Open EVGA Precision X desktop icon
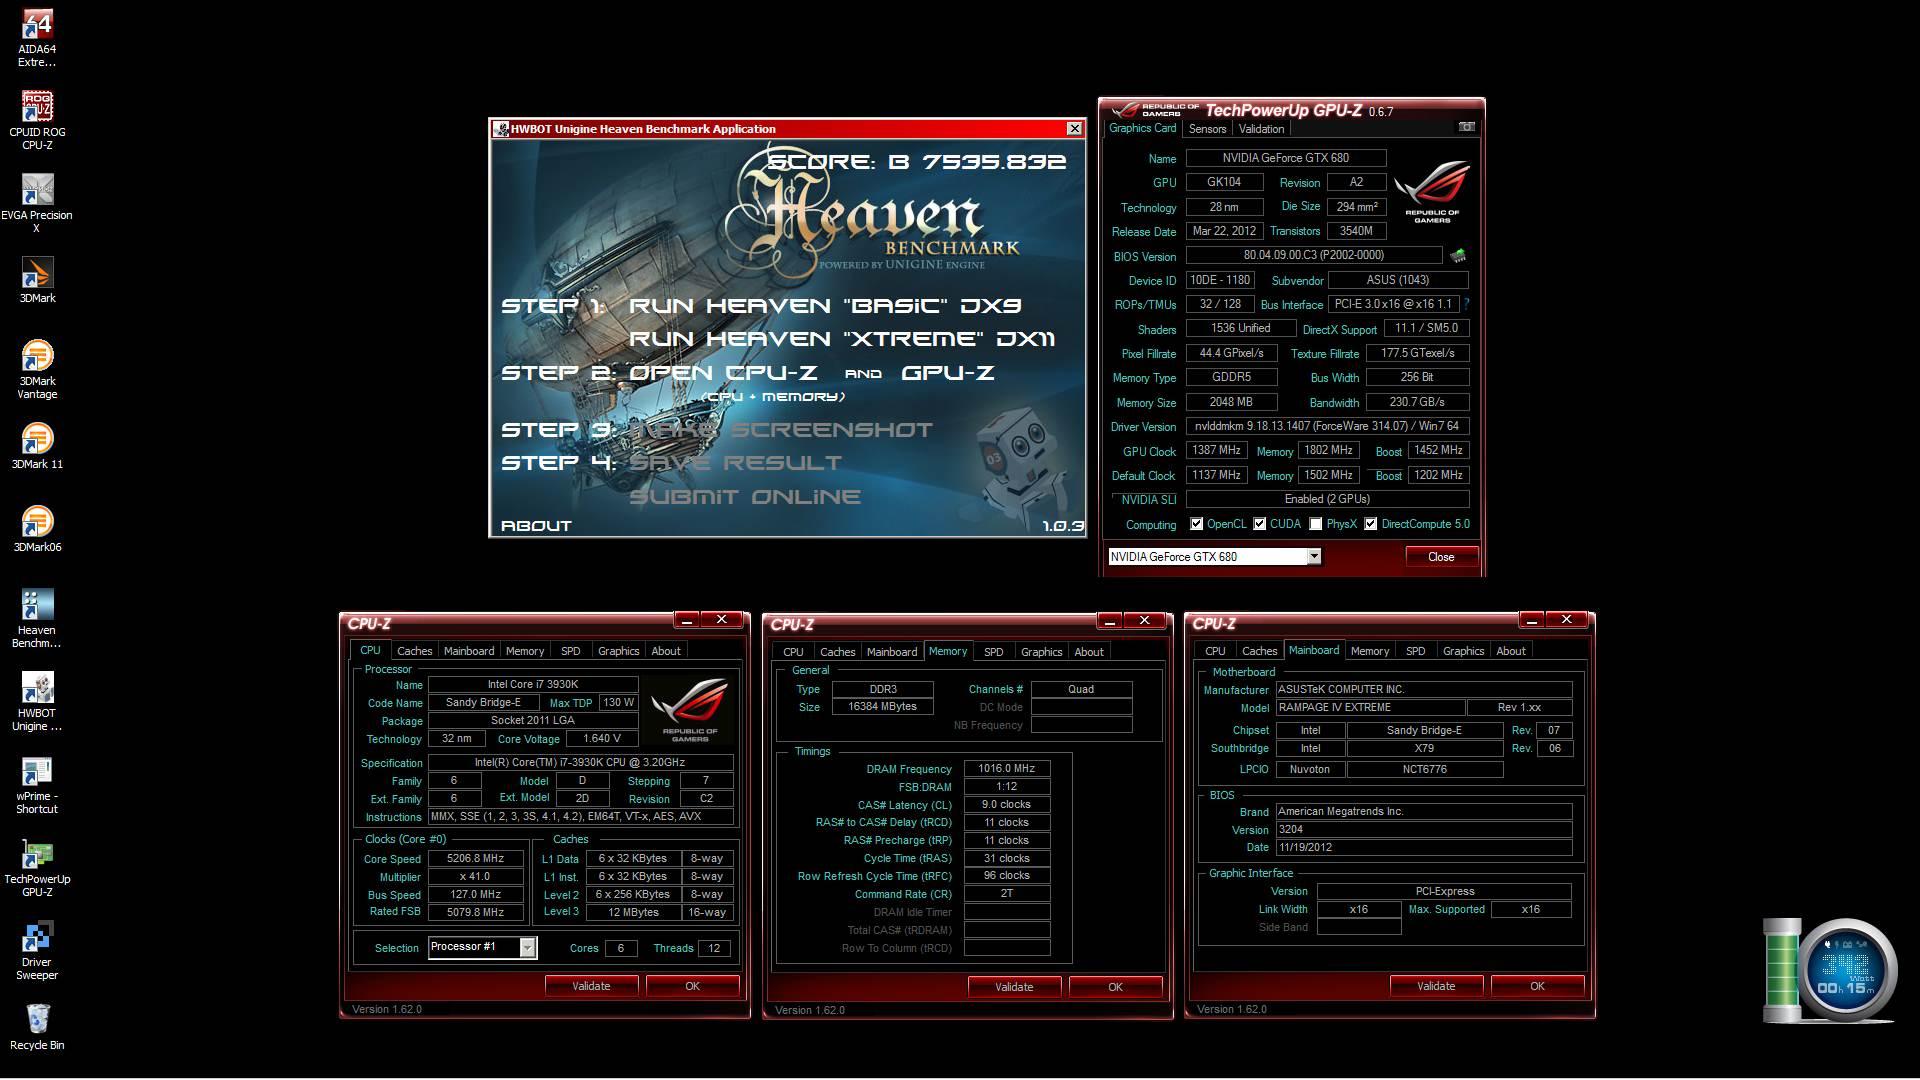This screenshot has width=1920, height=1080. point(37,204)
